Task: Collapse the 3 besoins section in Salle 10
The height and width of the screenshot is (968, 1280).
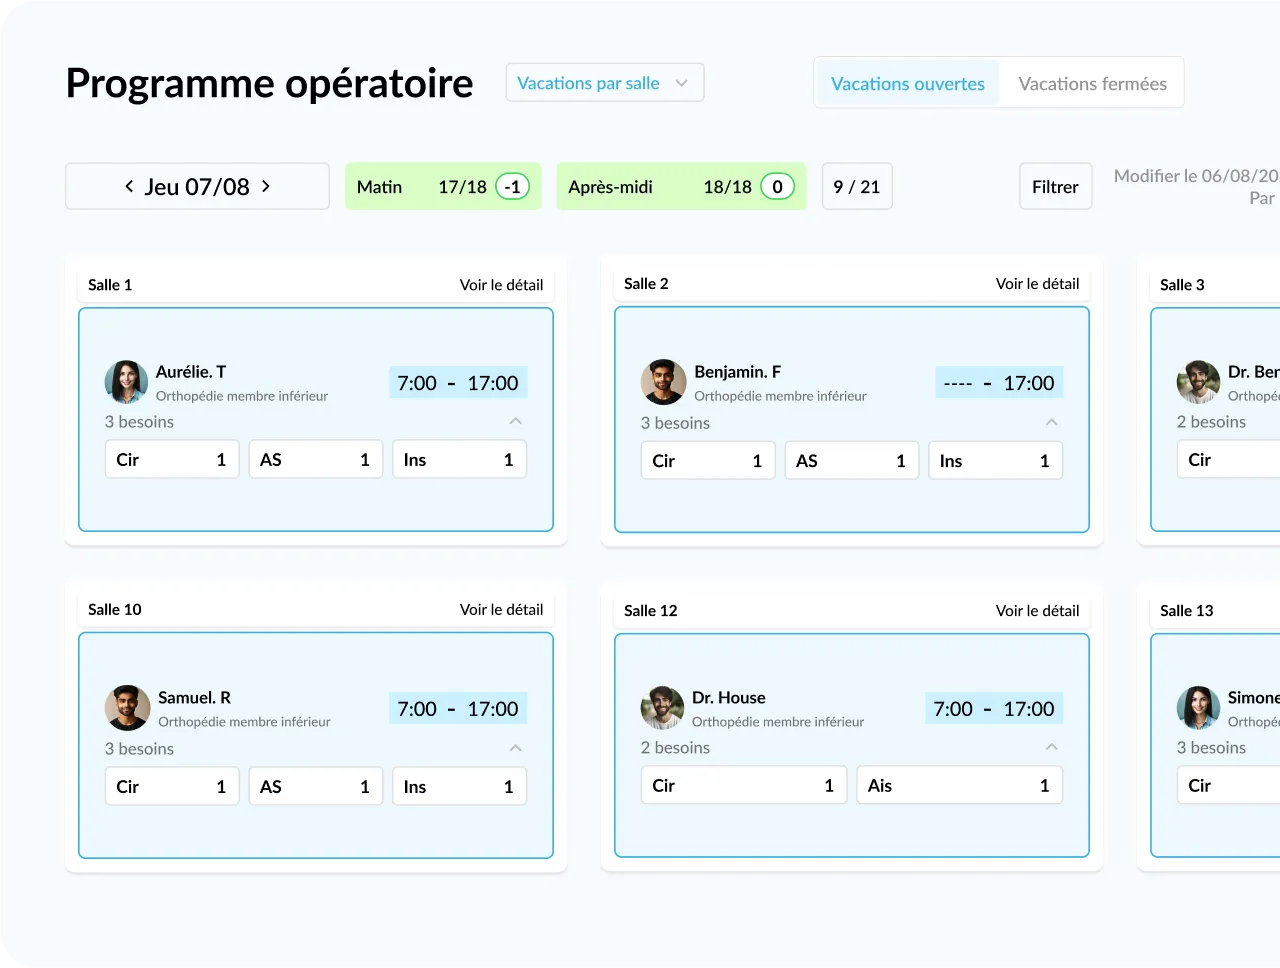Action: 516,748
